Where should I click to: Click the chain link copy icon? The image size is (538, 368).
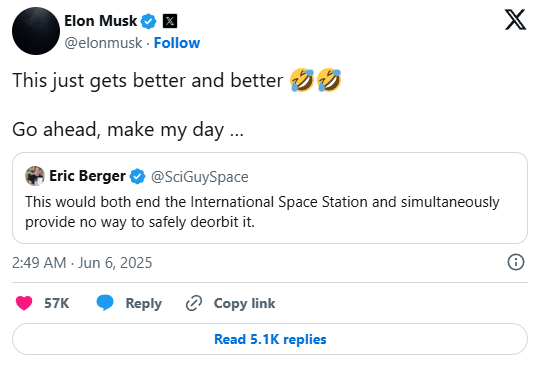194,303
